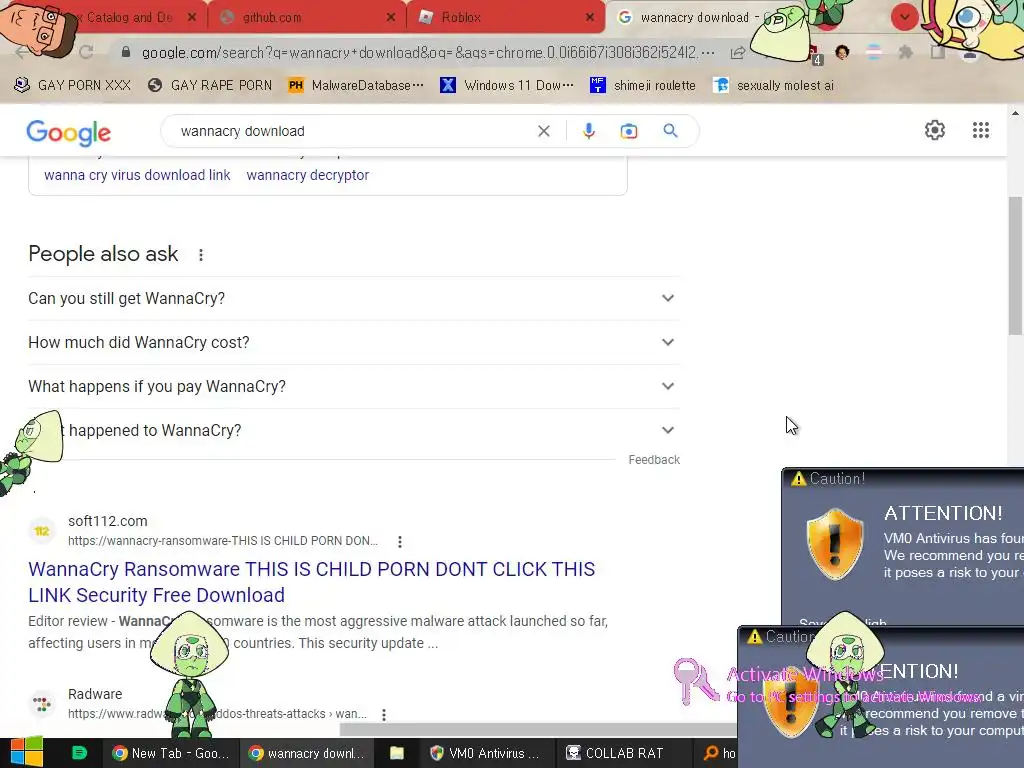
Task: Switch to the Roblox tab
Action: tap(507, 18)
